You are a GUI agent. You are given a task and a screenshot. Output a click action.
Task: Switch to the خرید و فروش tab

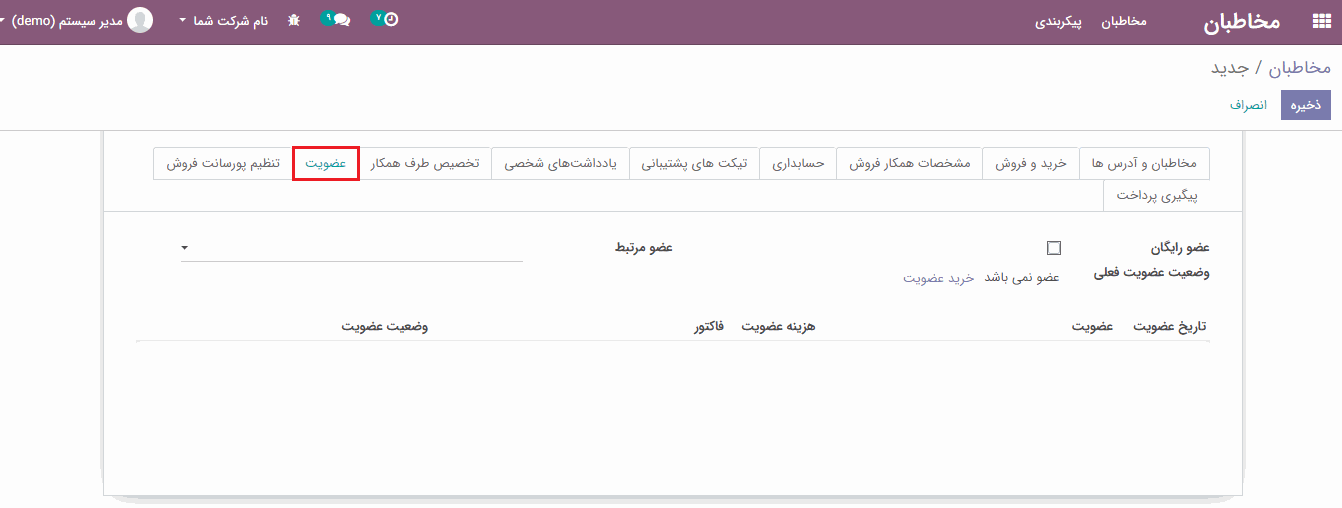(1031, 163)
